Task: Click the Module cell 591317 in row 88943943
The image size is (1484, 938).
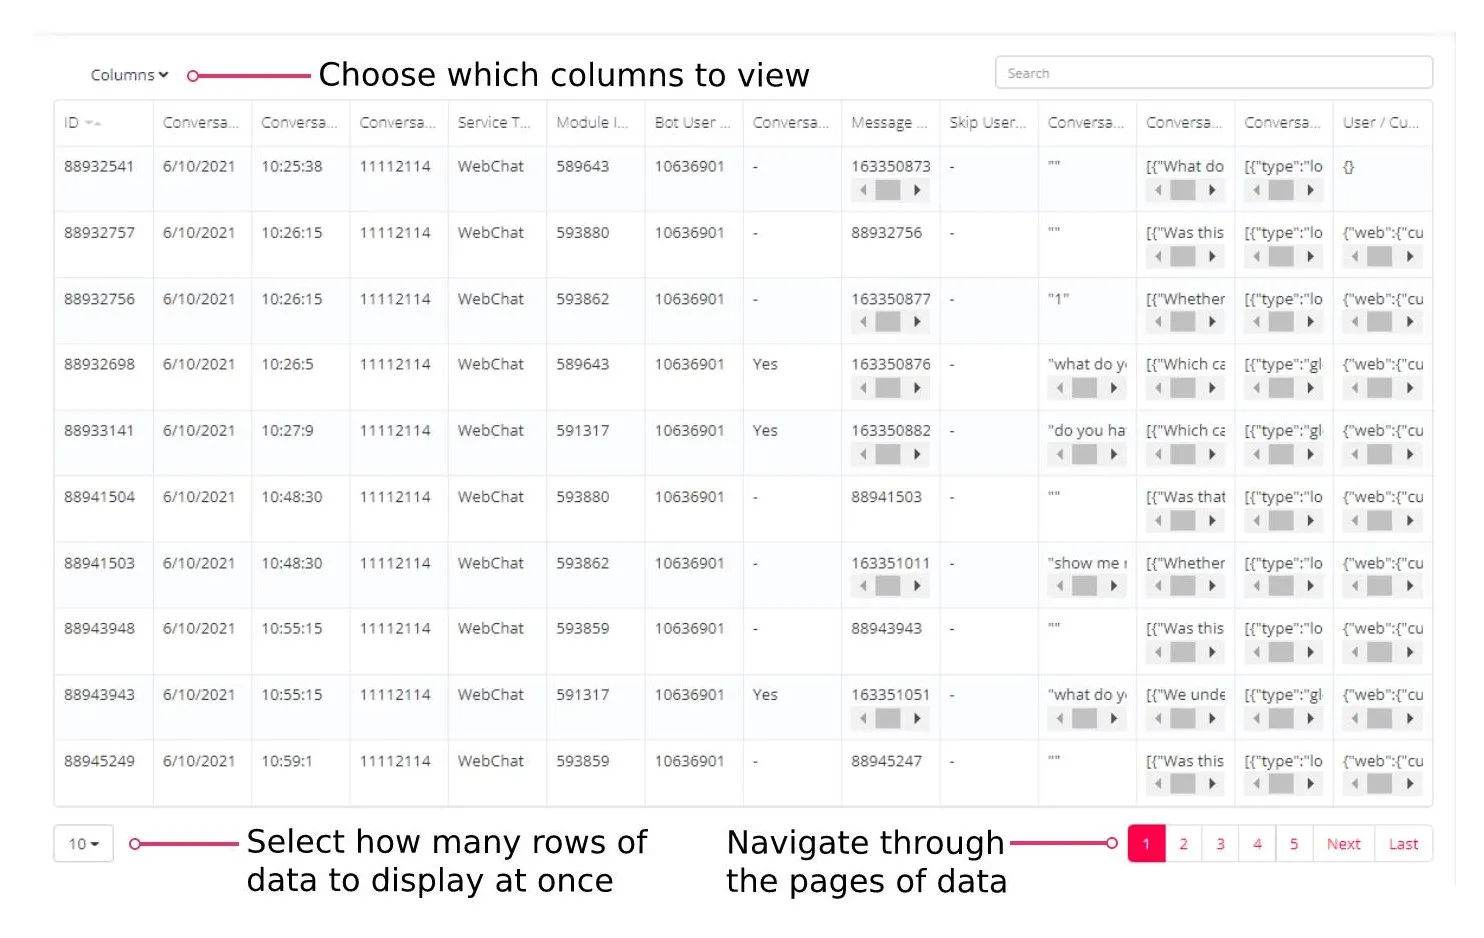Action: pyautogui.click(x=583, y=694)
